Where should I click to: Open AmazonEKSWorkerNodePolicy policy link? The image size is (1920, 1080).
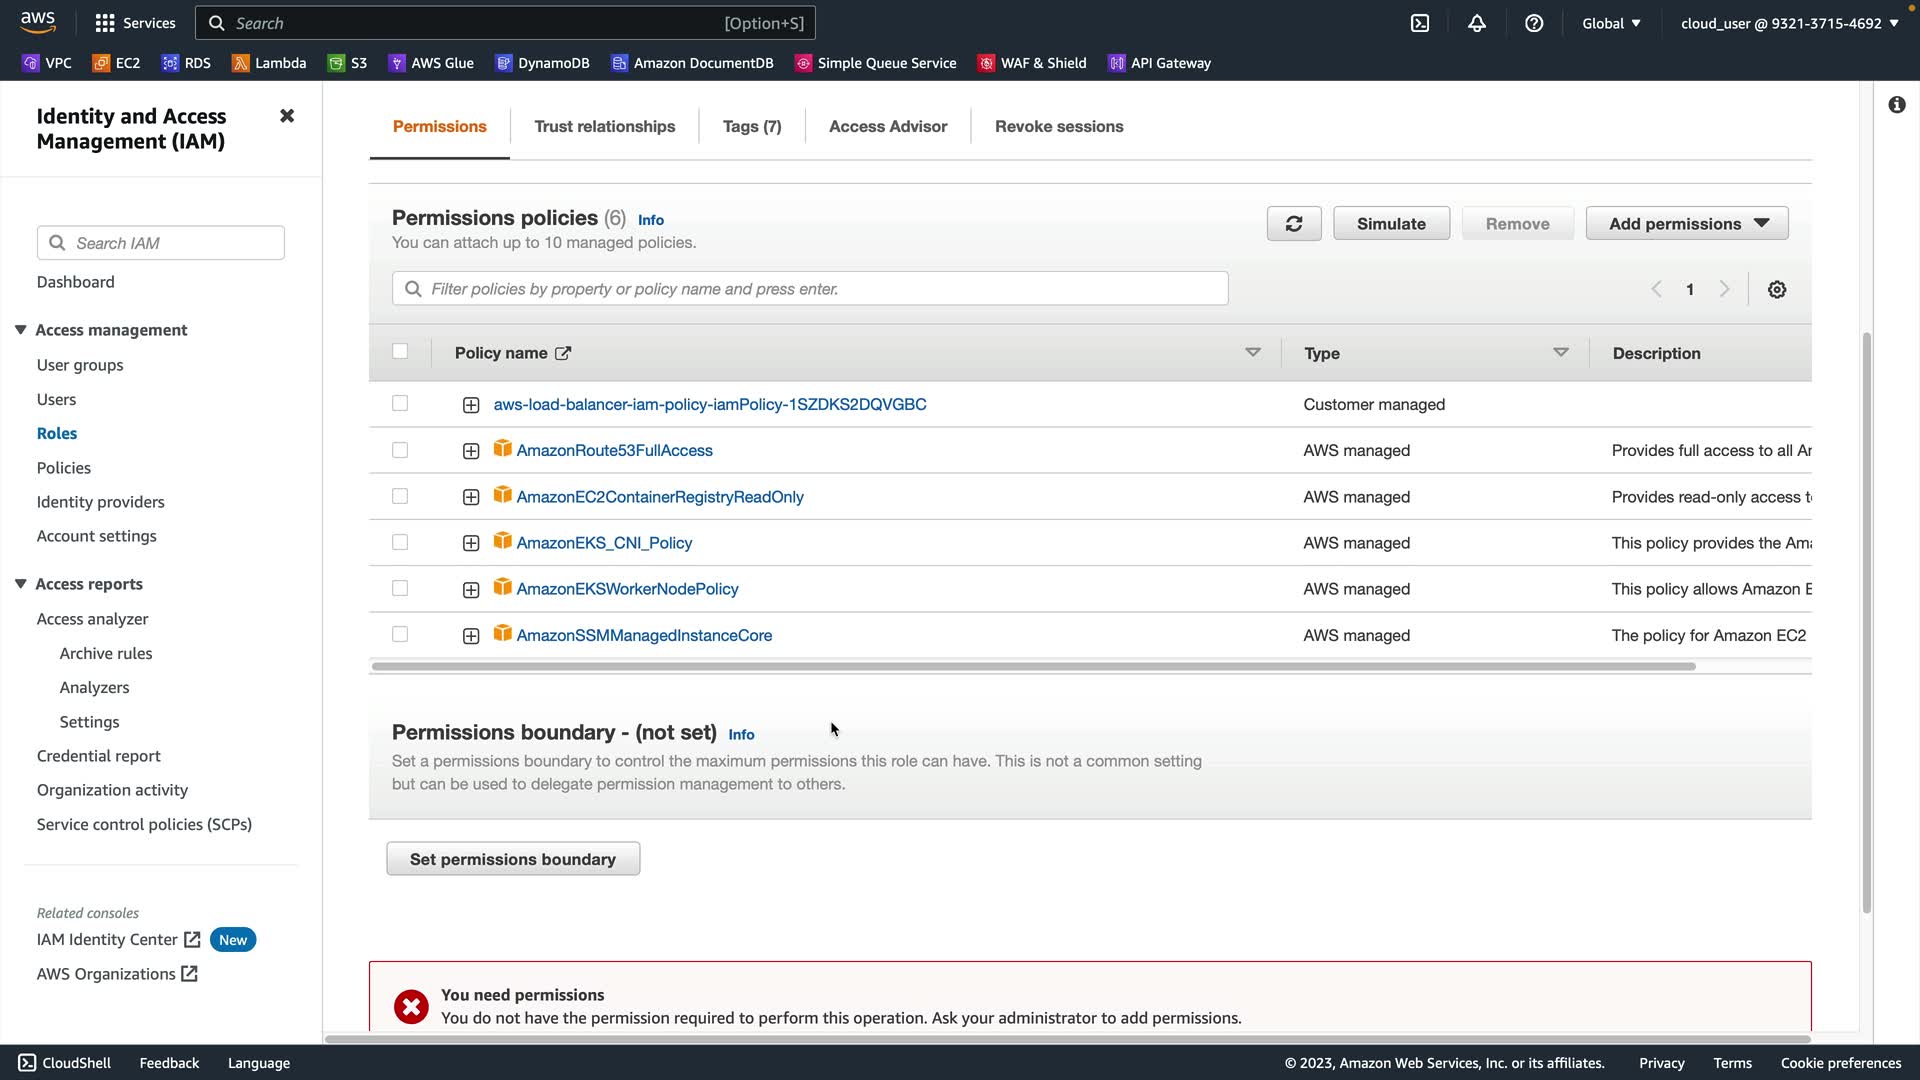(627, 589)
